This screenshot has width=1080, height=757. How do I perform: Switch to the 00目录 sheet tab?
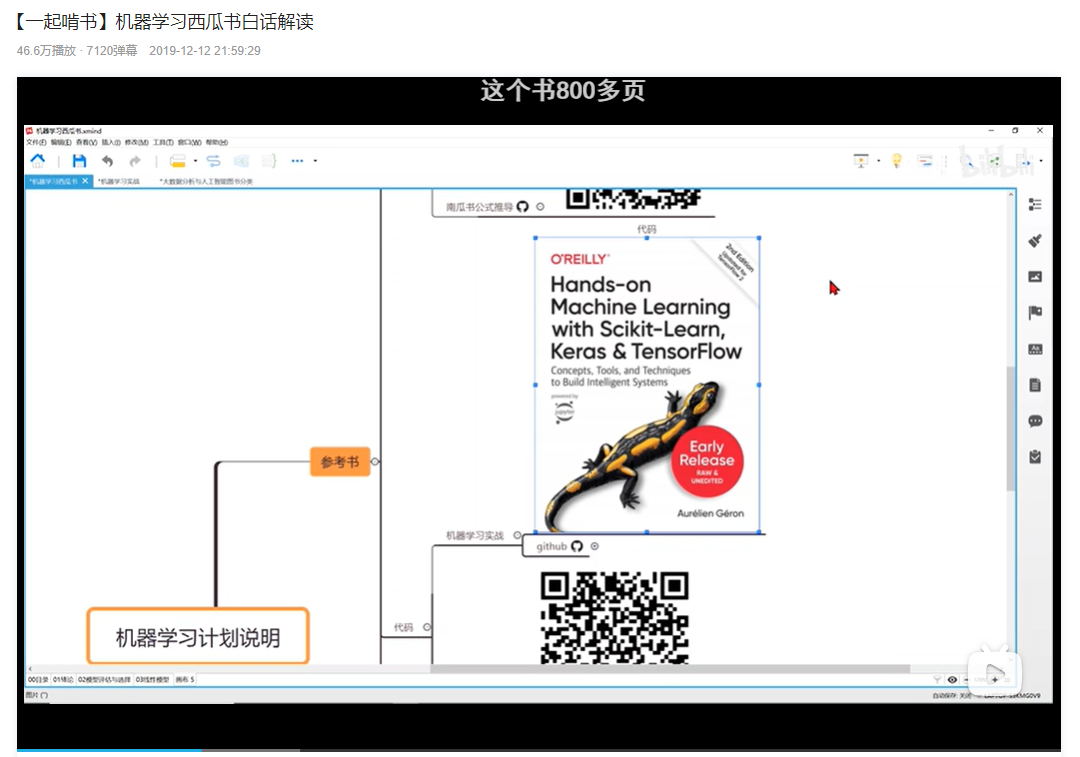[x=38, y=679]
